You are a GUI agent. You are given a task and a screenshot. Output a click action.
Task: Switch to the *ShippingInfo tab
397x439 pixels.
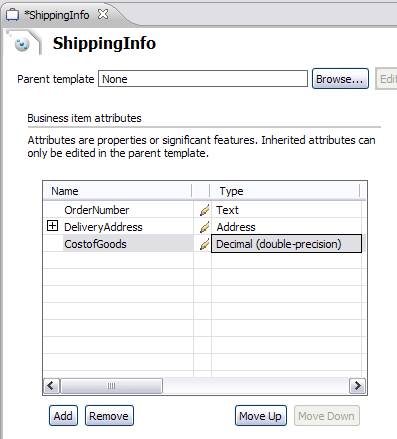(57, 15)
